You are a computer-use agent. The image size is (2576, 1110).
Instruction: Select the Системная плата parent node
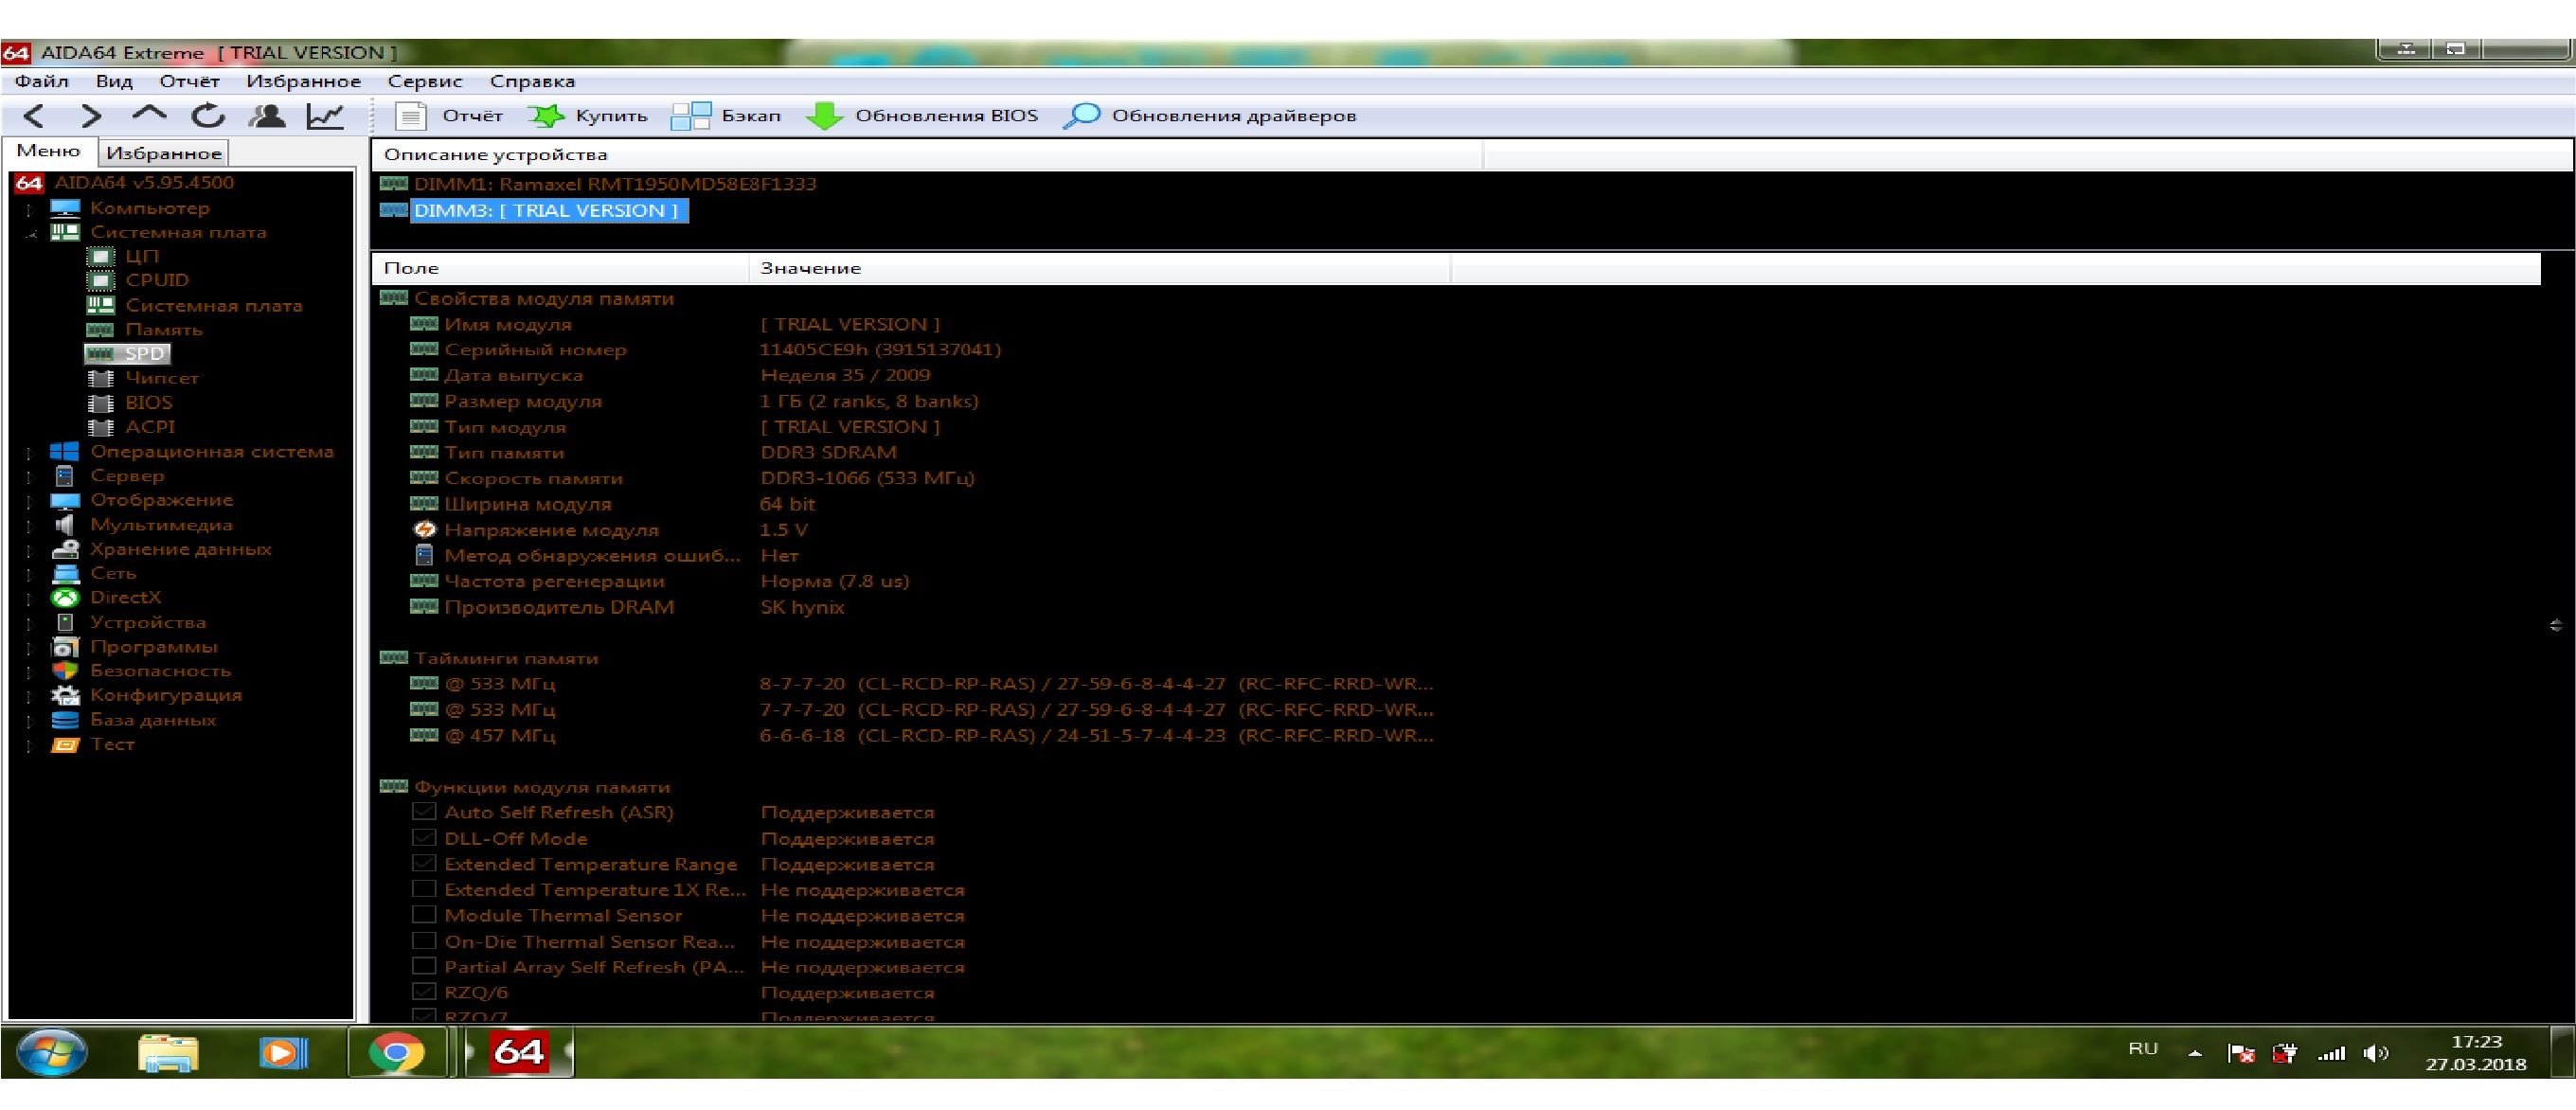click(x=178, y=232)
